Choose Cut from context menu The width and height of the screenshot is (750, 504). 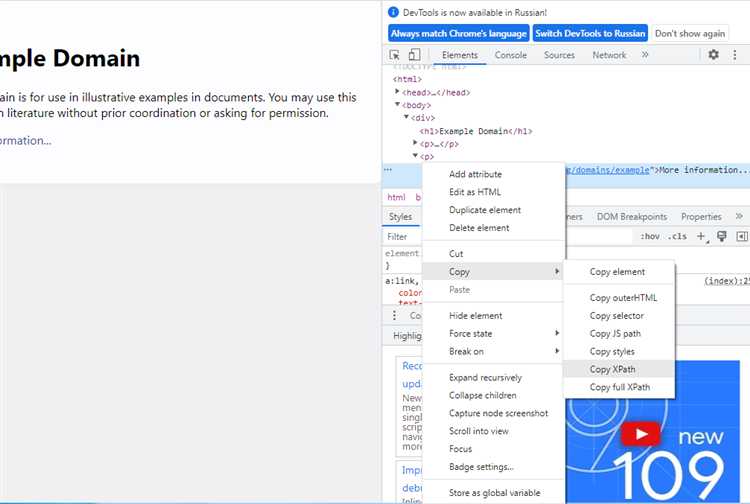(x=493, y=254)
